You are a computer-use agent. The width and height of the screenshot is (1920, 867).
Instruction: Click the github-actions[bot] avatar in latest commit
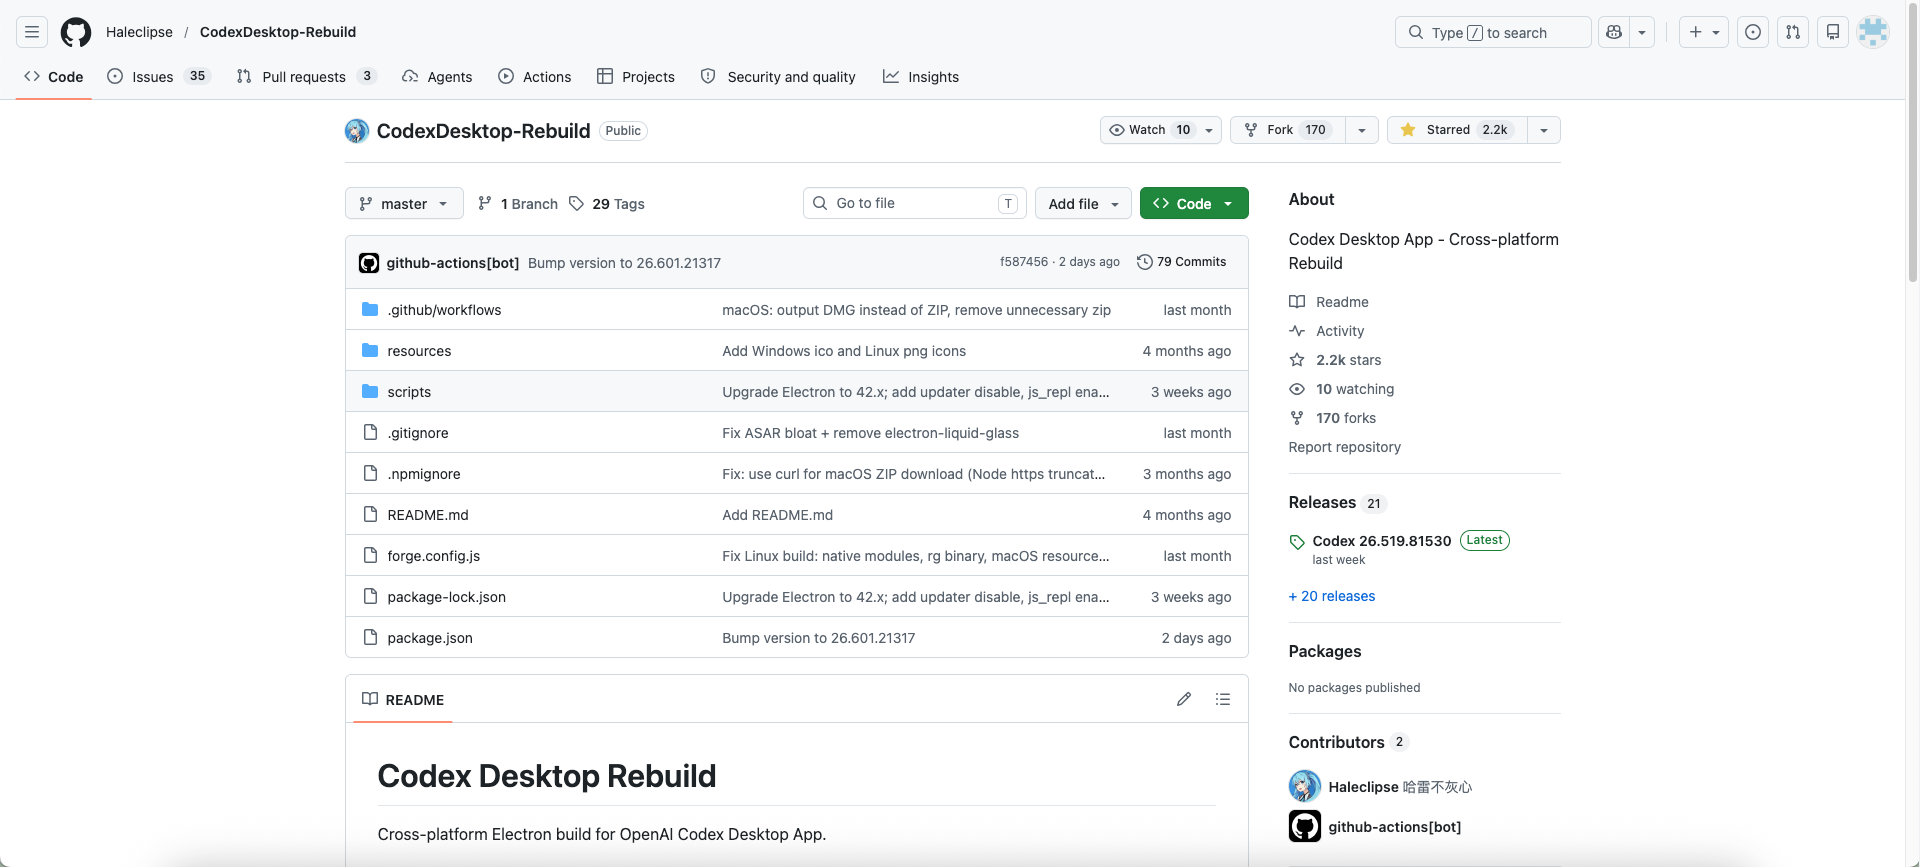369,263
